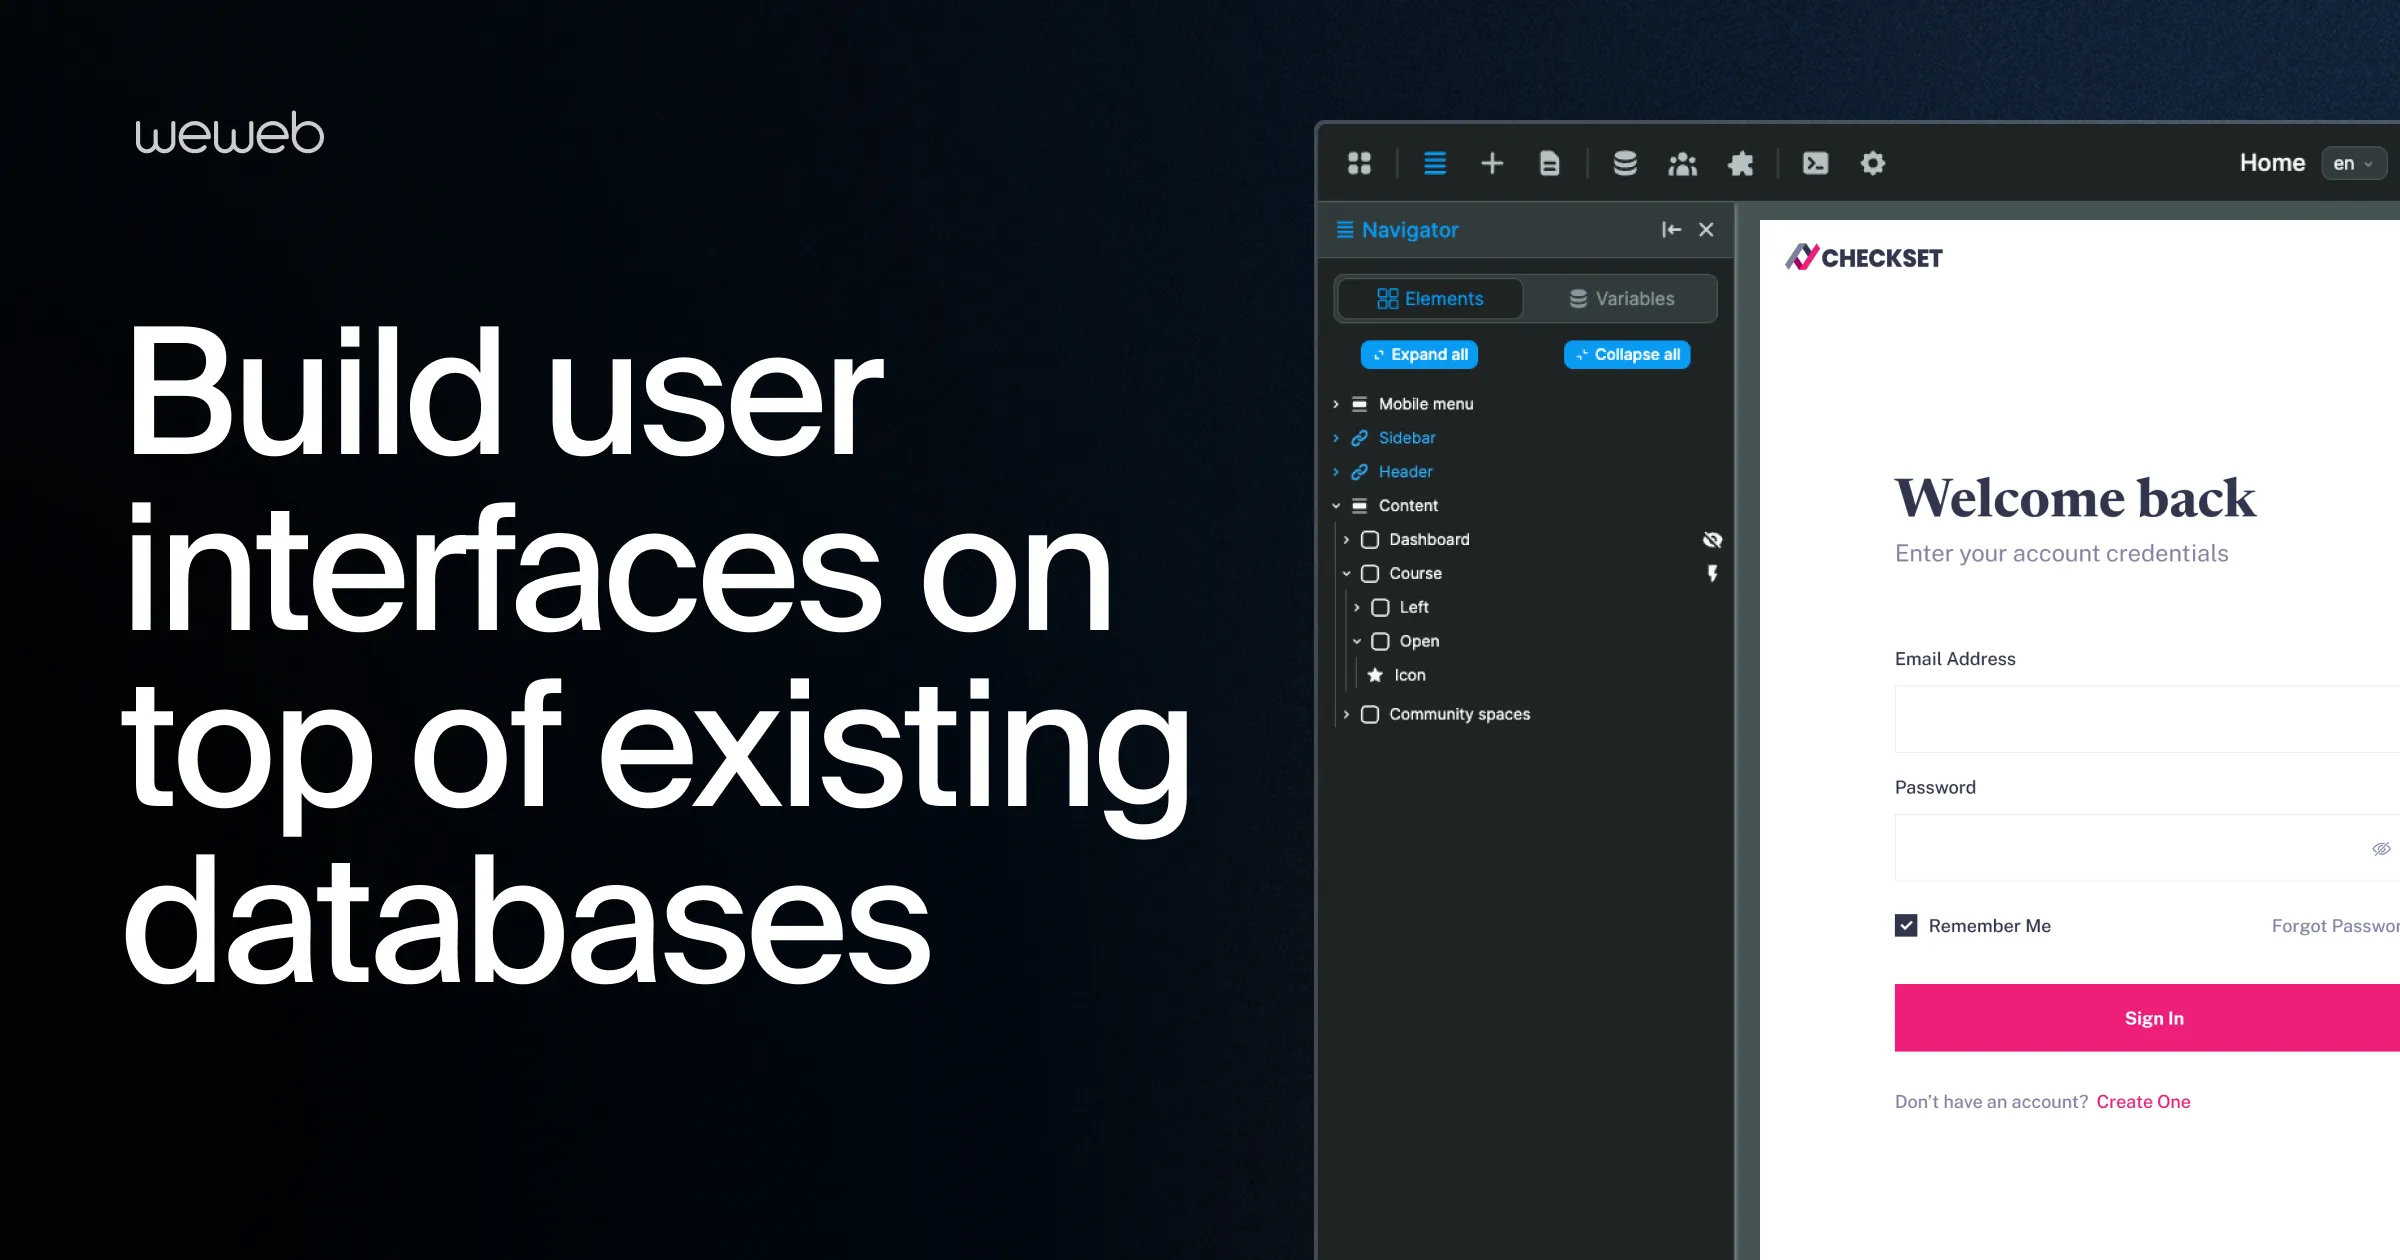
Task: Open the database data icon
Action: coord(1625,163)
